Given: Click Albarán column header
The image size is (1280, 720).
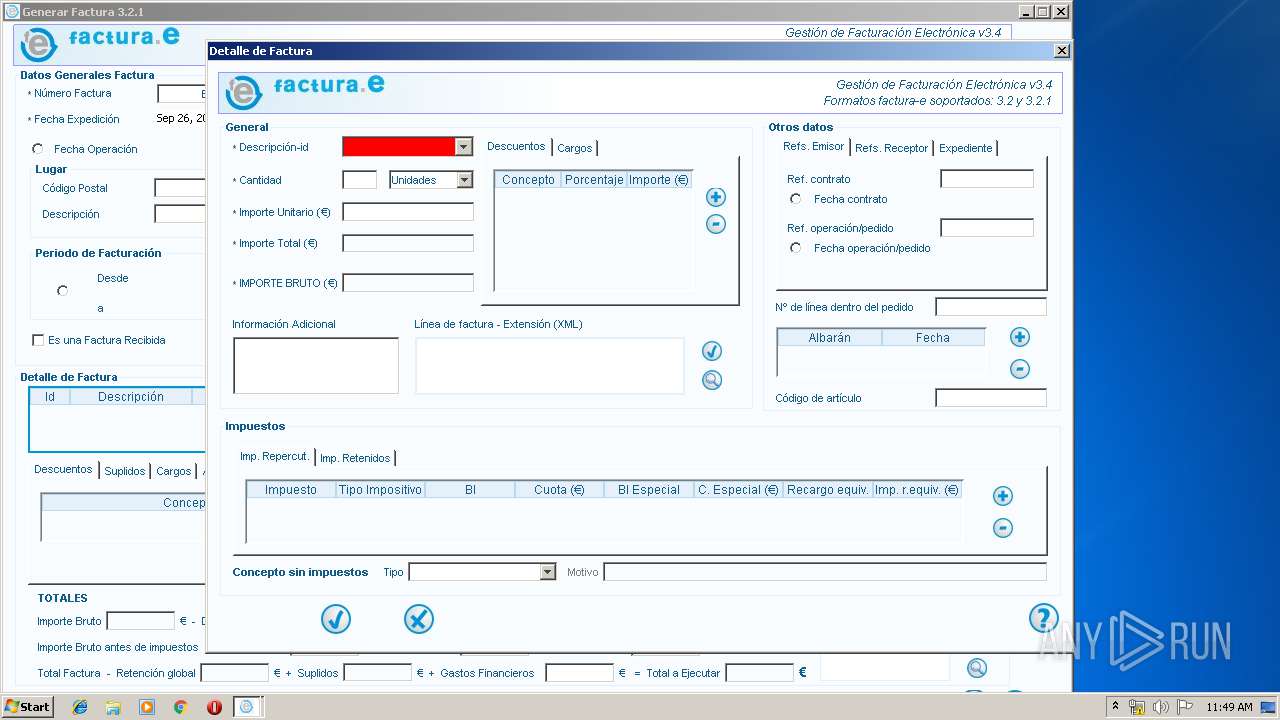Looking at the screenshot, I should tap(830, 338).
